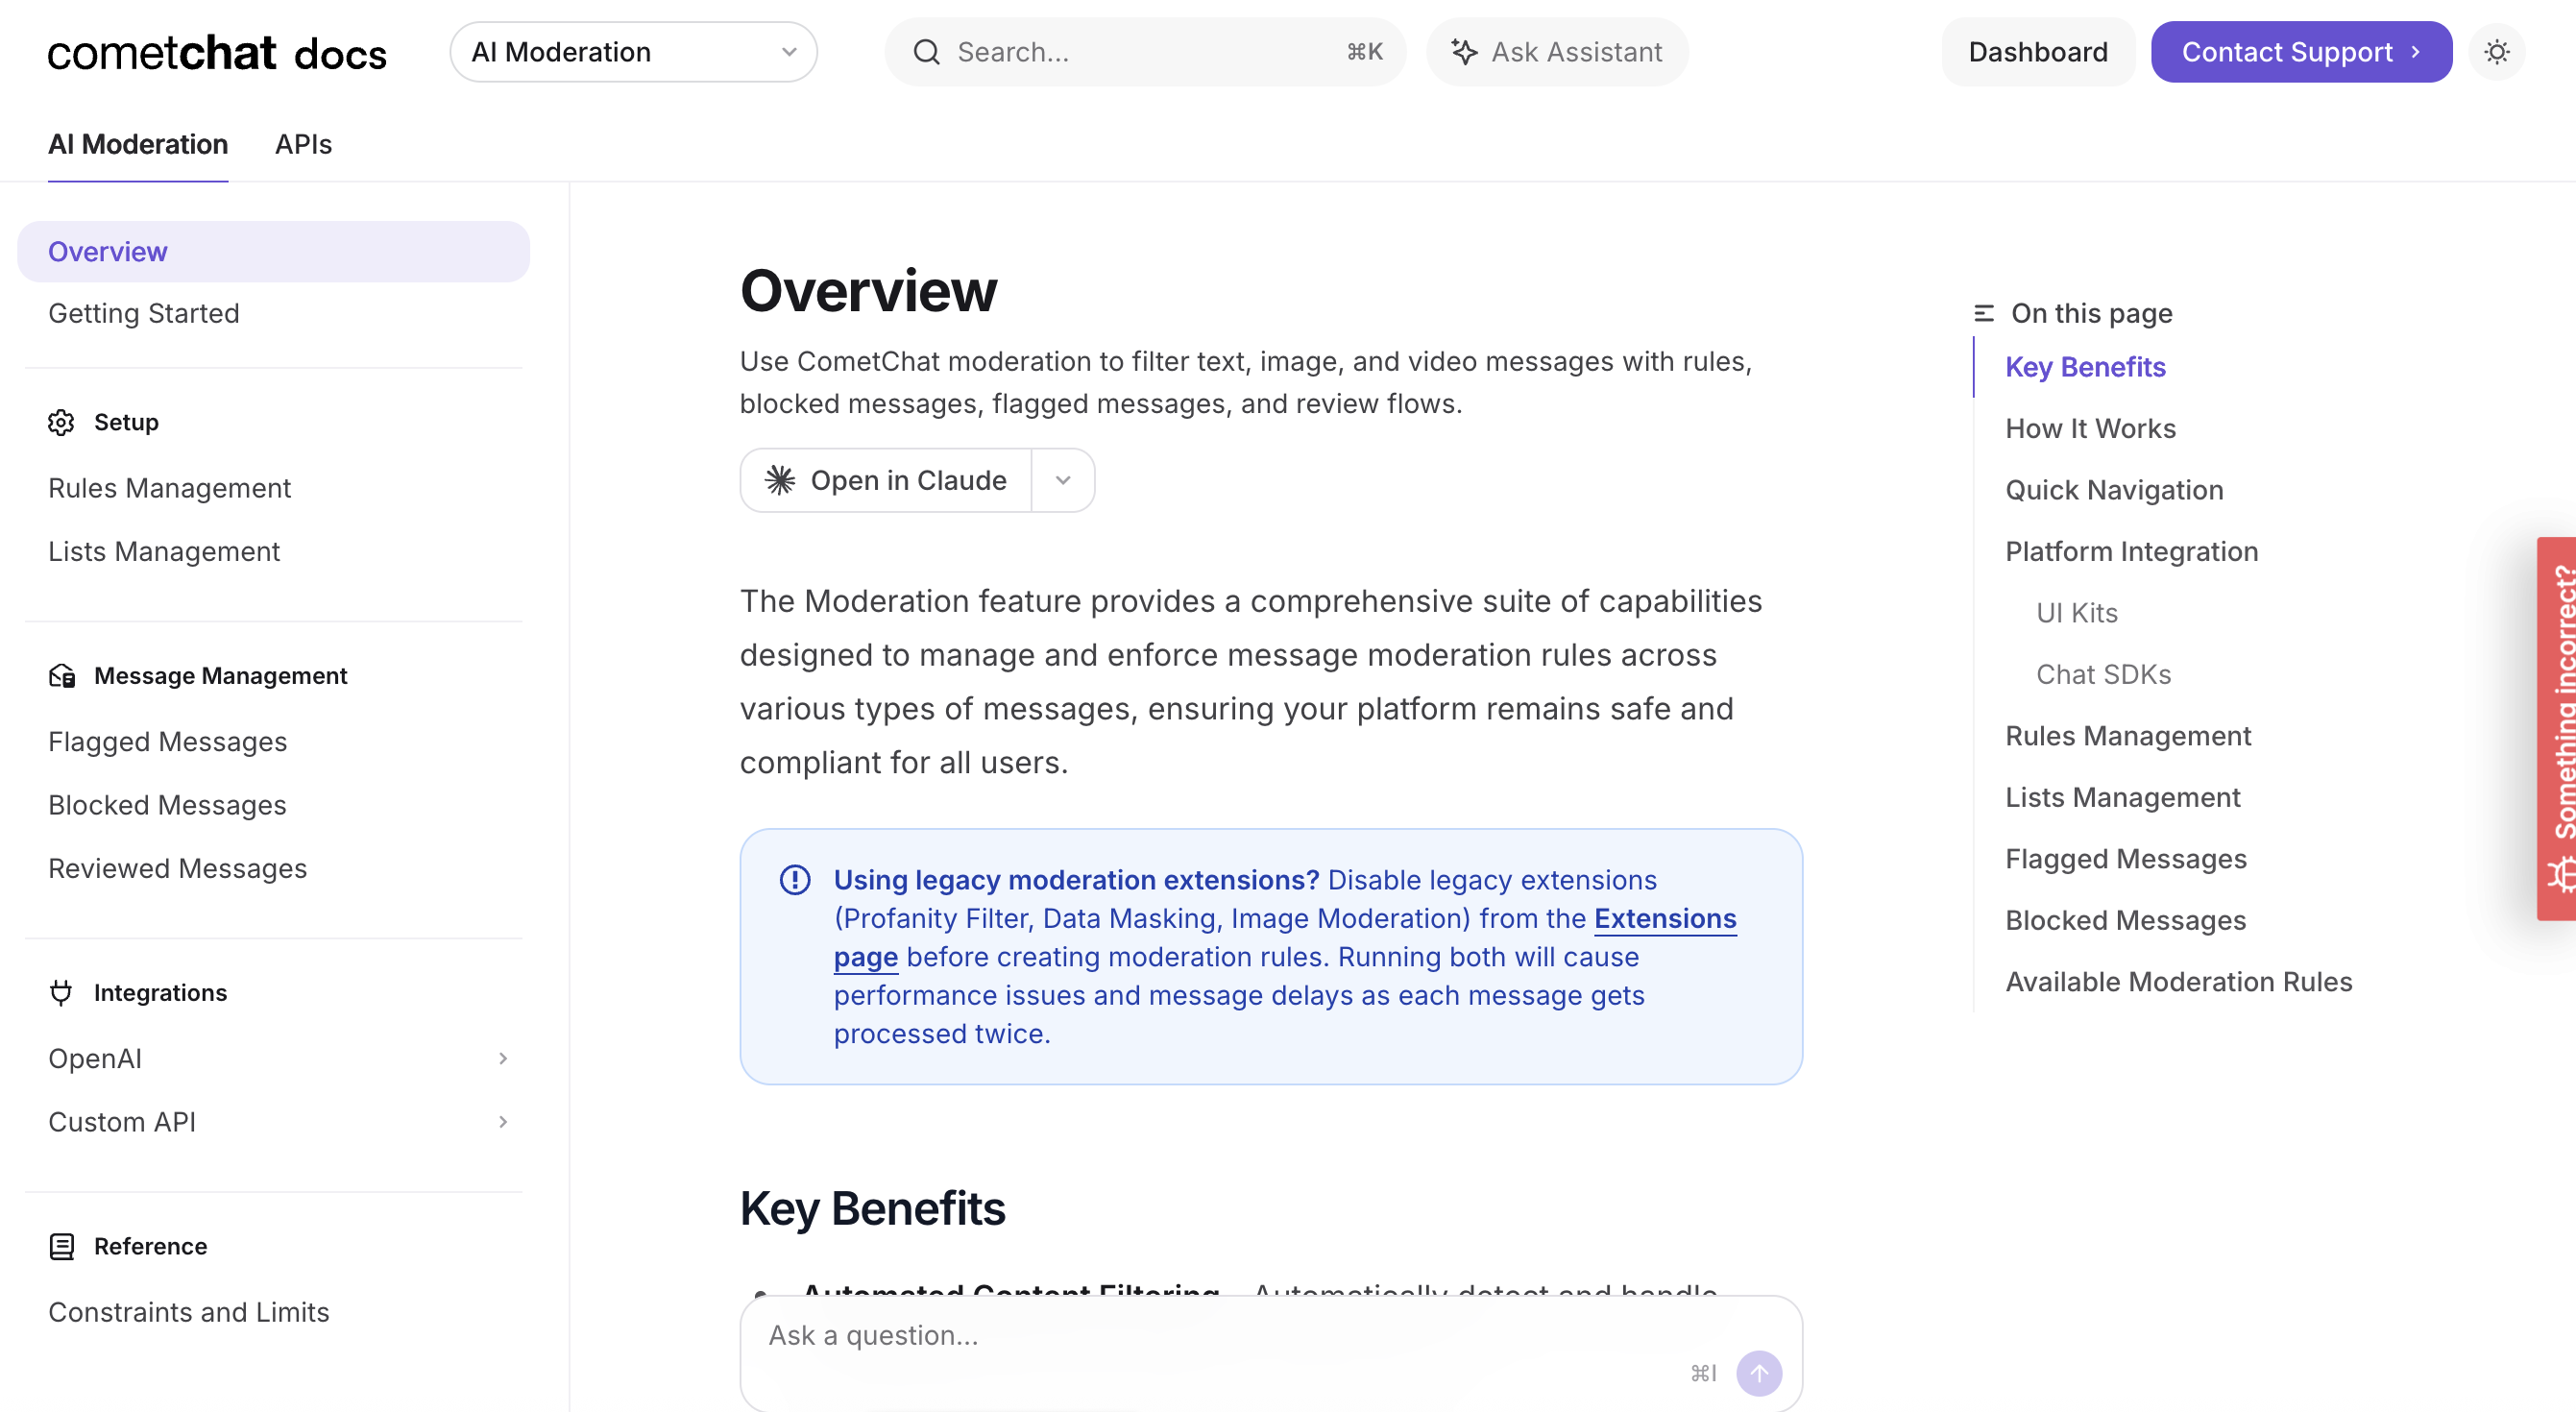
Task: Jump to Key Benefits in page outline
Action: click(2085, 367)
